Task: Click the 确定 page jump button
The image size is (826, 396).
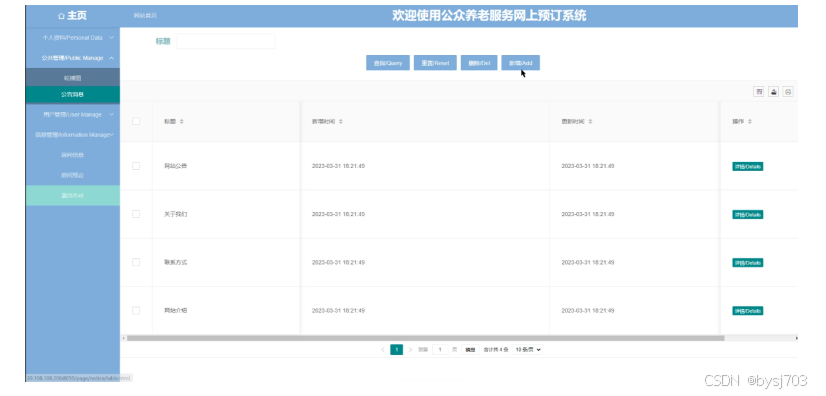Action: coord(470,350)
